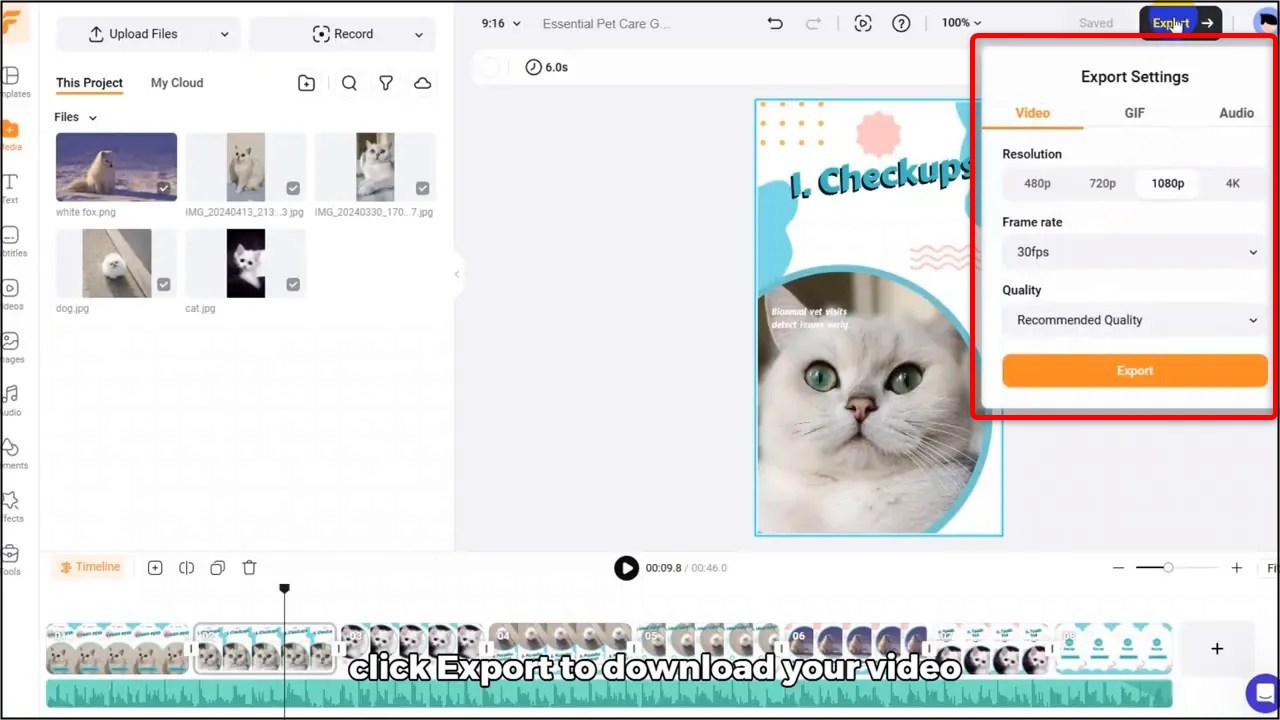Open the My Cloud tab
The height and width of the screenshot is (720, 1280).
coord(176,83)
